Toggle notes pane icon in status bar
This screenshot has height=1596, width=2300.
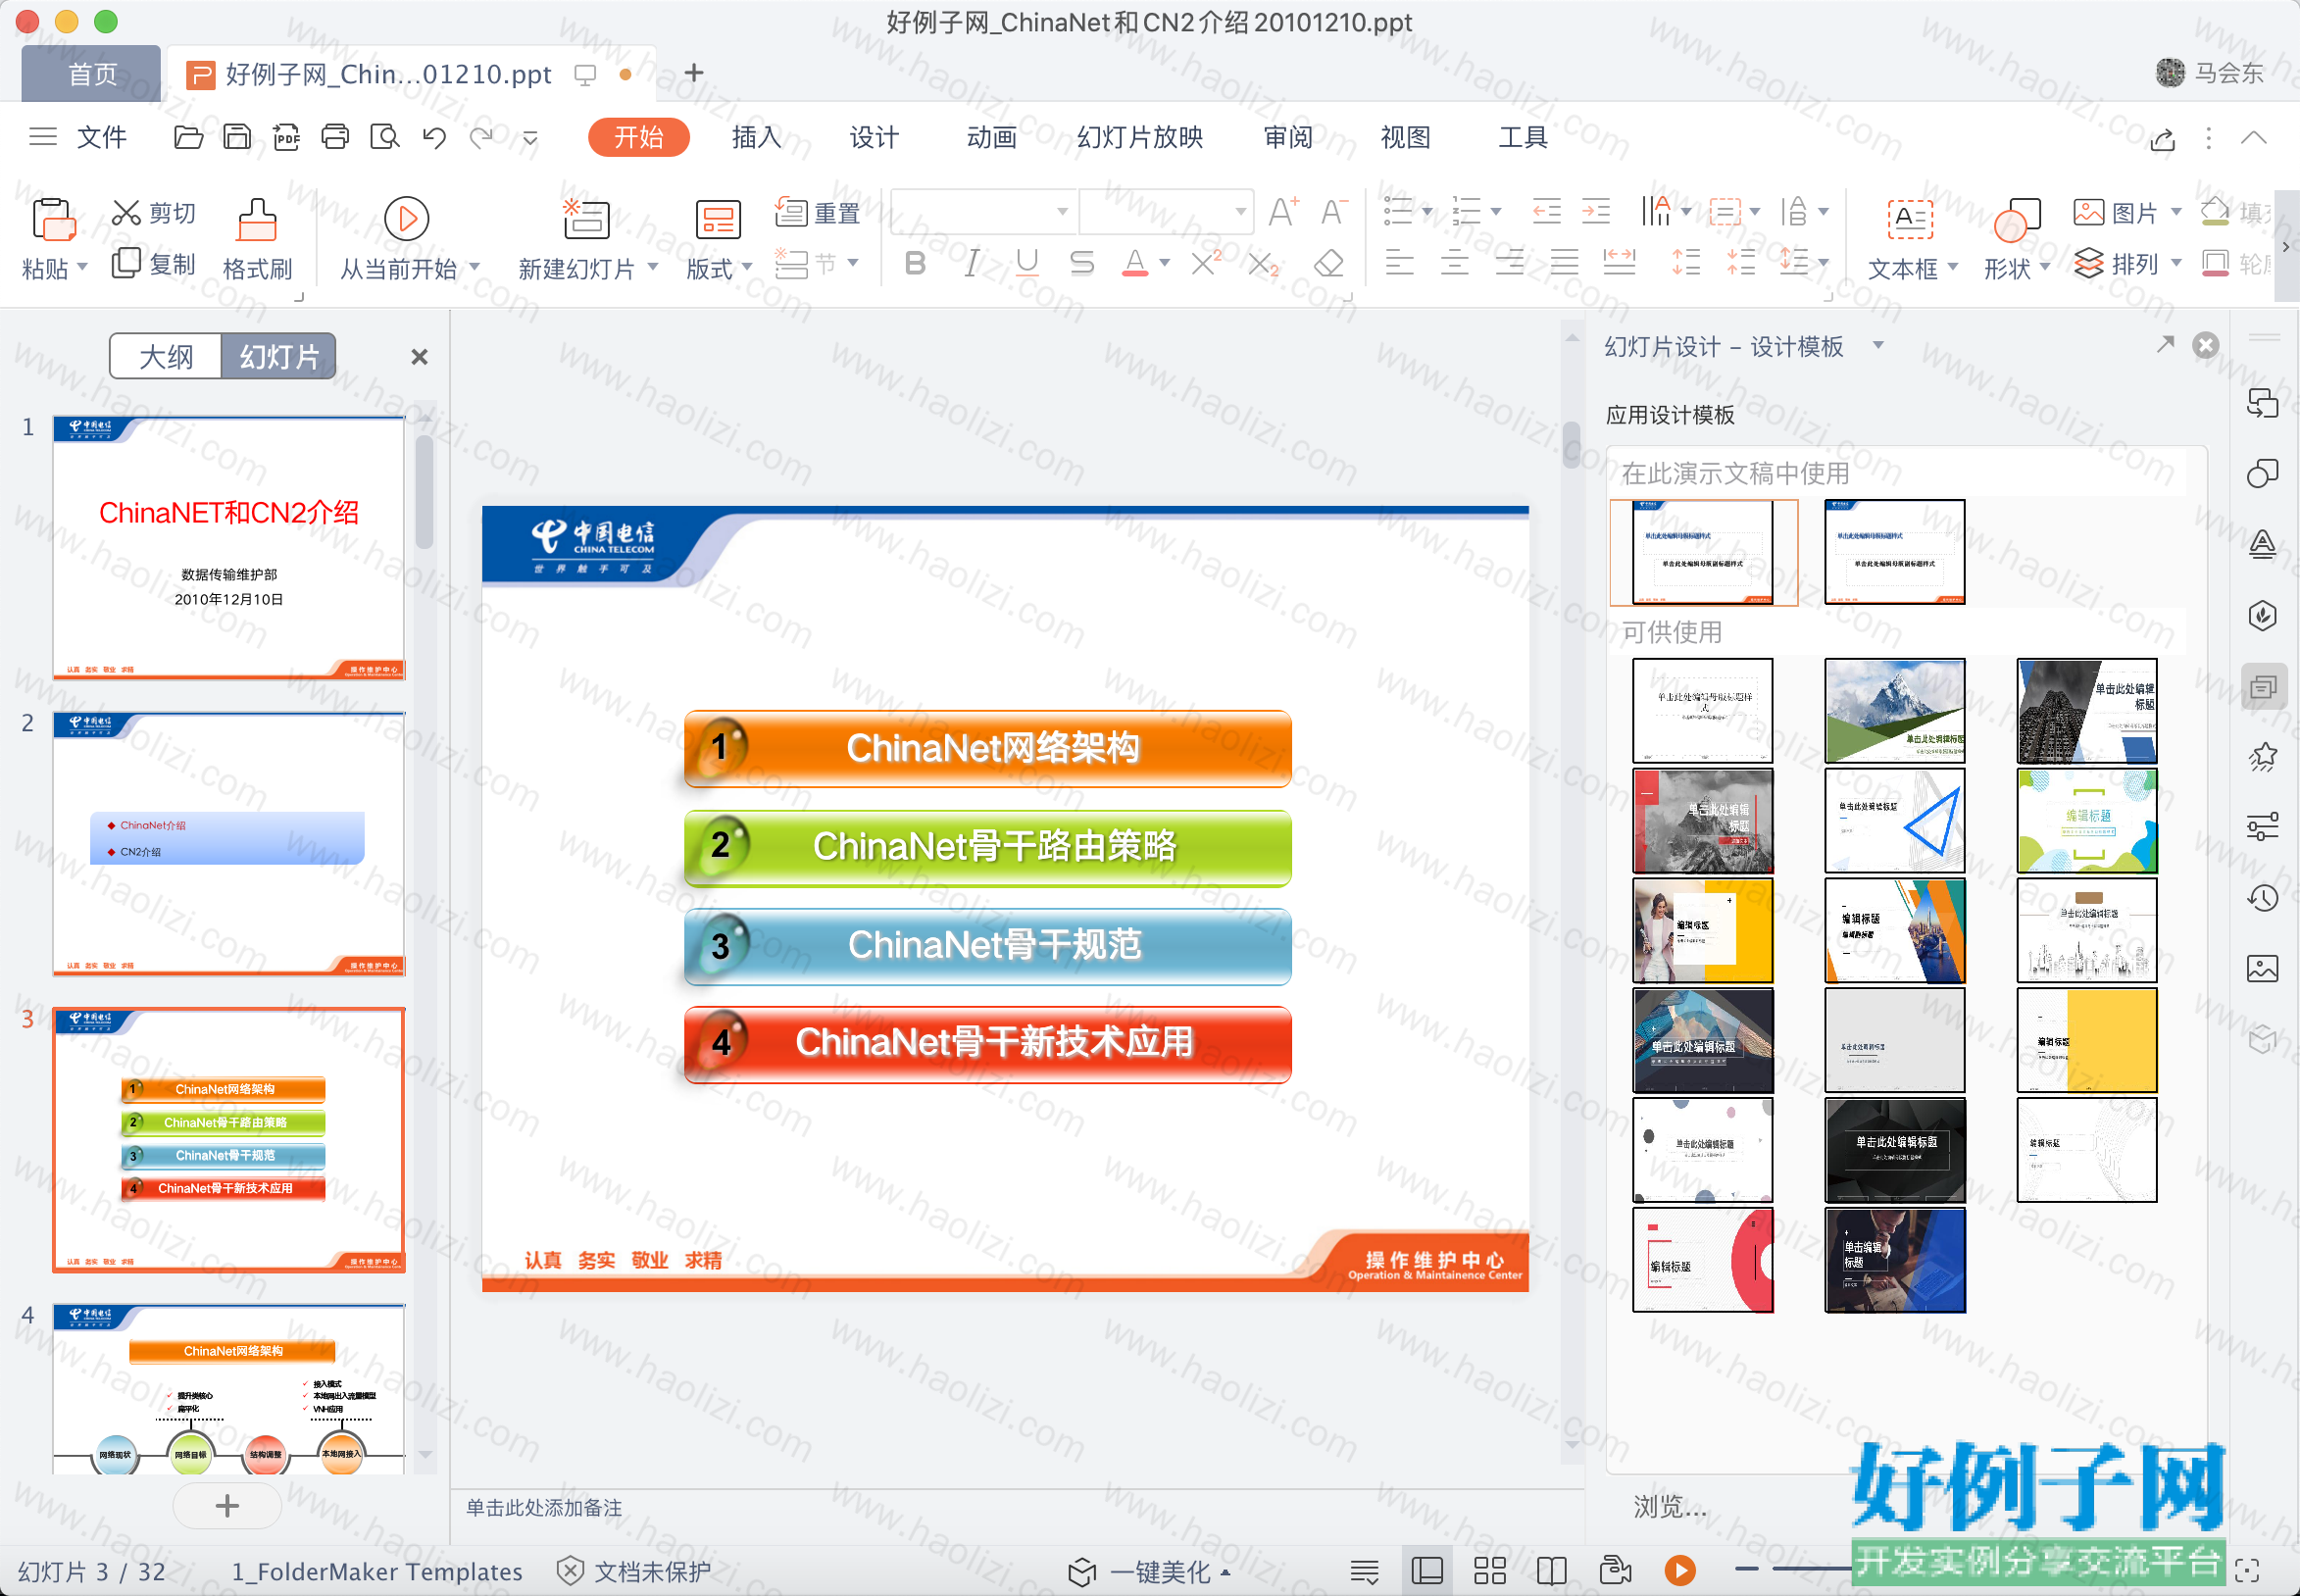1364,1571
